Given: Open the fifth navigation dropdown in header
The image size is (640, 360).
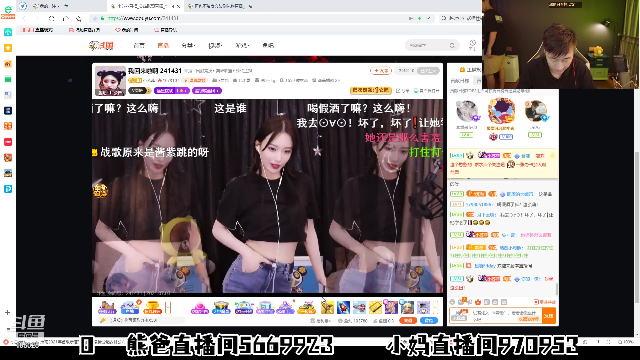Looking at the screenshot, I should (242, 45).
